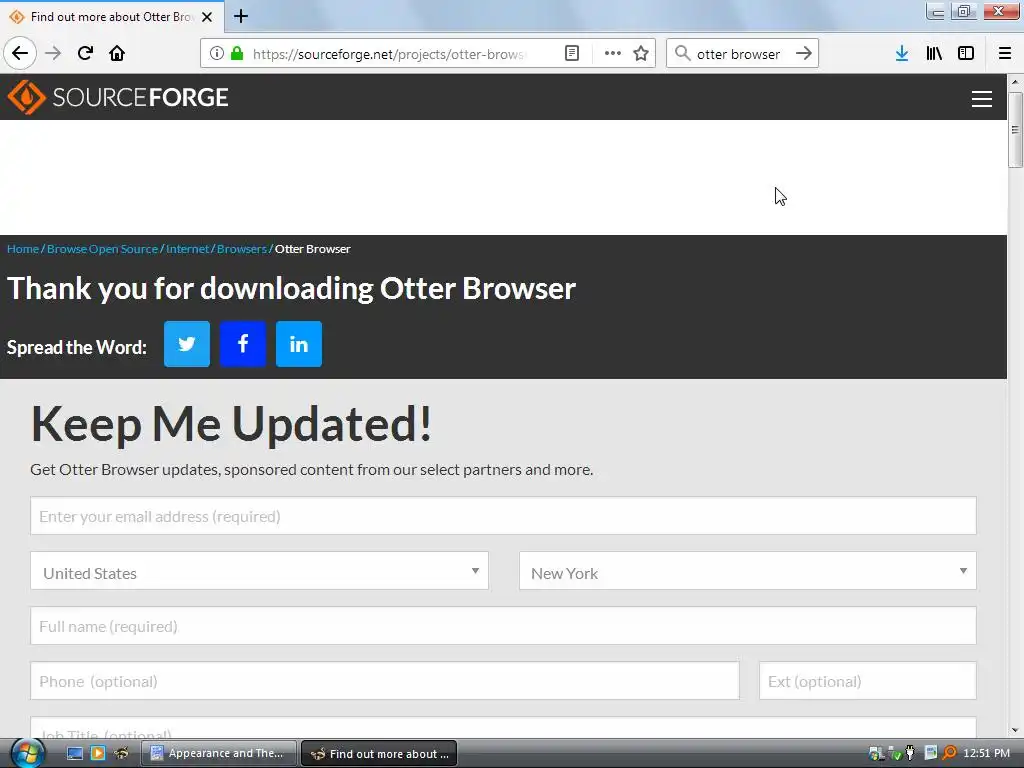Click the SourceForge logo

pos(118,97)
